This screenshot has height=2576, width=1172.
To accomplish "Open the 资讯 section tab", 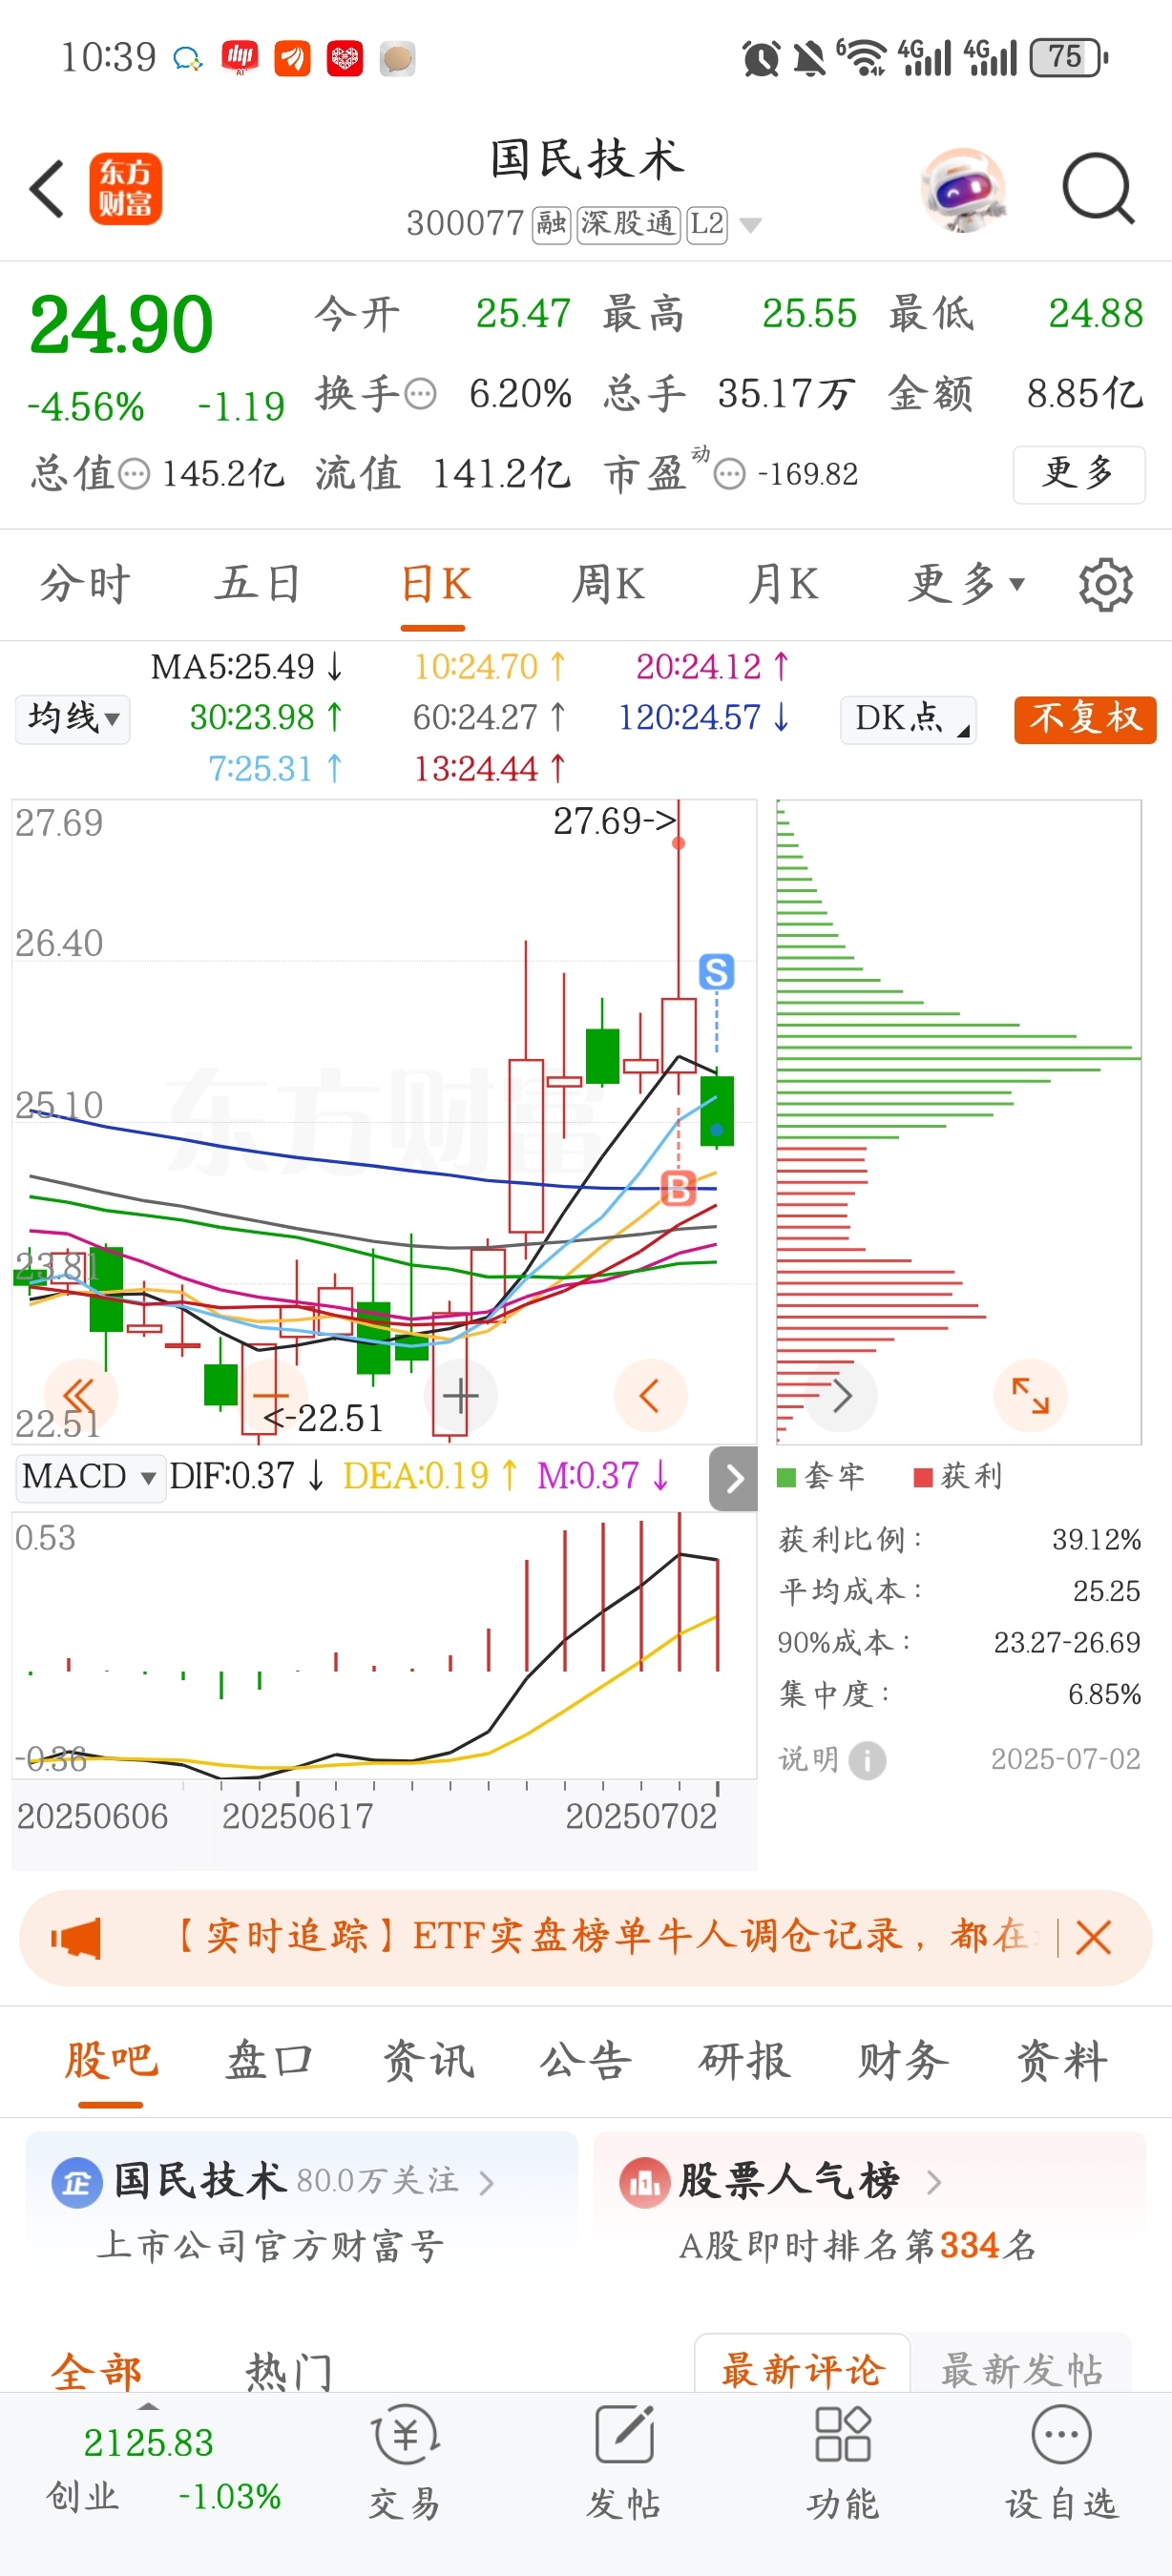I will pyautogui.click(x=428, y=2061).
